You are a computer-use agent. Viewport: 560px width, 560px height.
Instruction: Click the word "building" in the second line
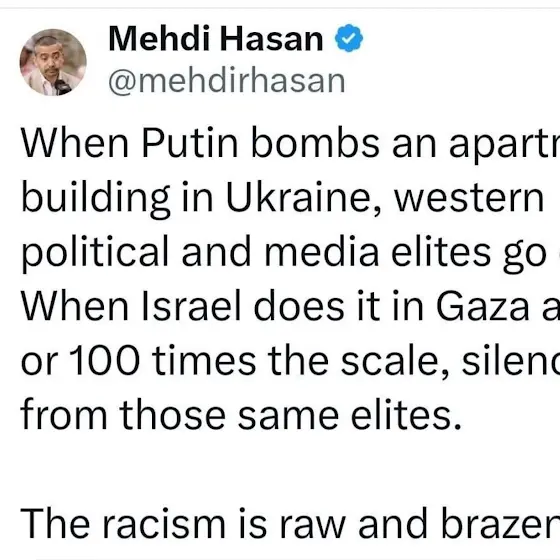click(x=95, y=199)
